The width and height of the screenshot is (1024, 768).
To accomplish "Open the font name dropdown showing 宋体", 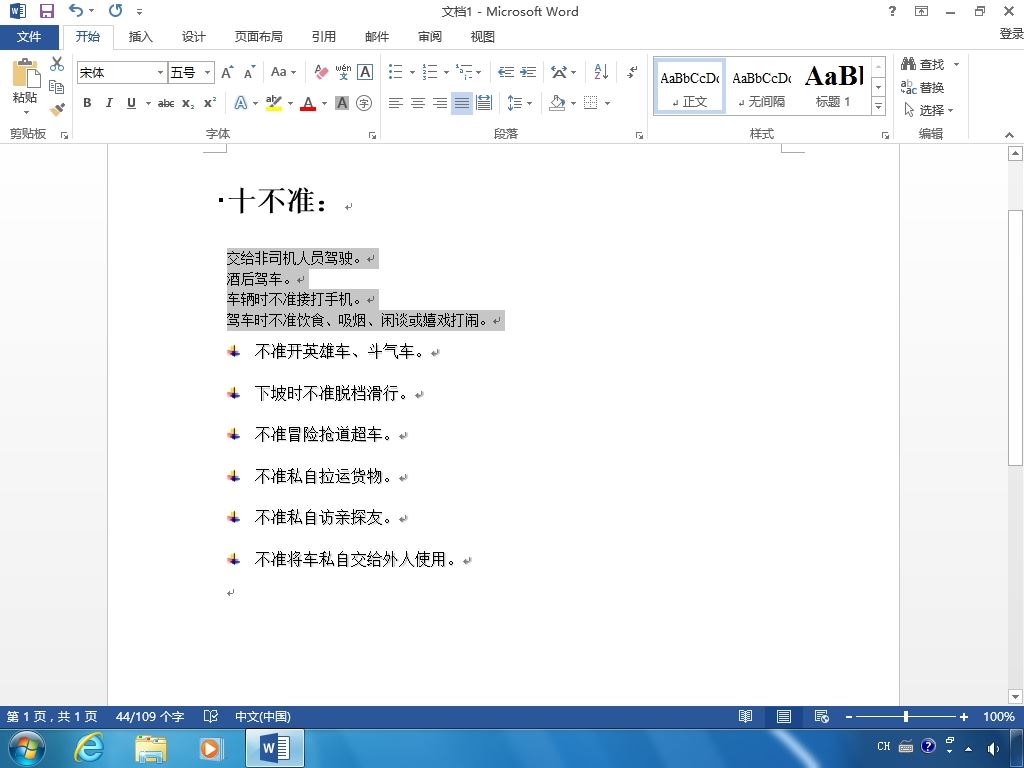I will [161, 72].
